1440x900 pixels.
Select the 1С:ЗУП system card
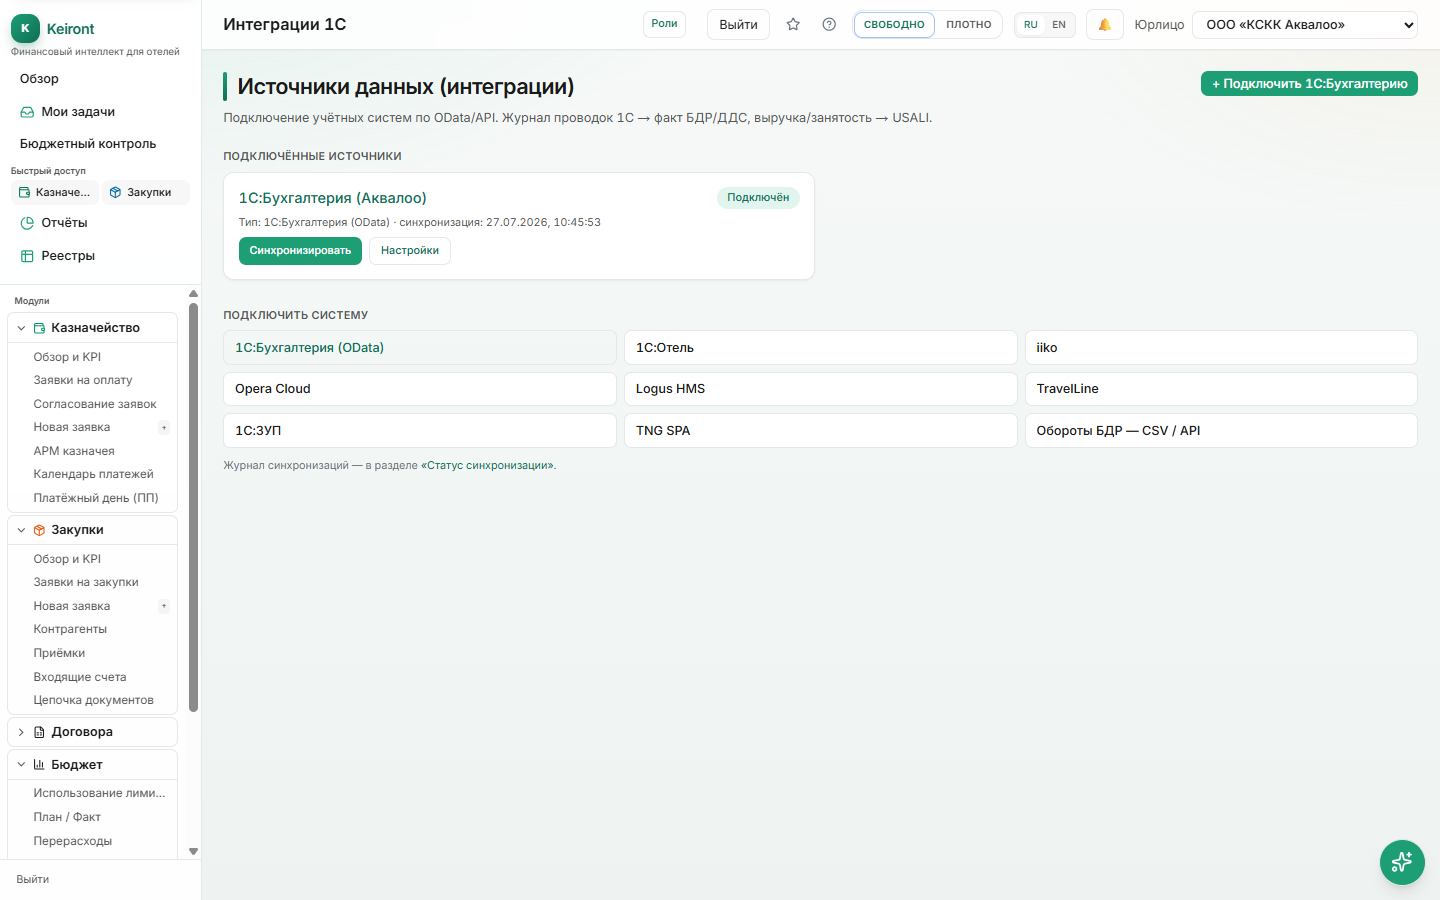click(x=420, y=431)
